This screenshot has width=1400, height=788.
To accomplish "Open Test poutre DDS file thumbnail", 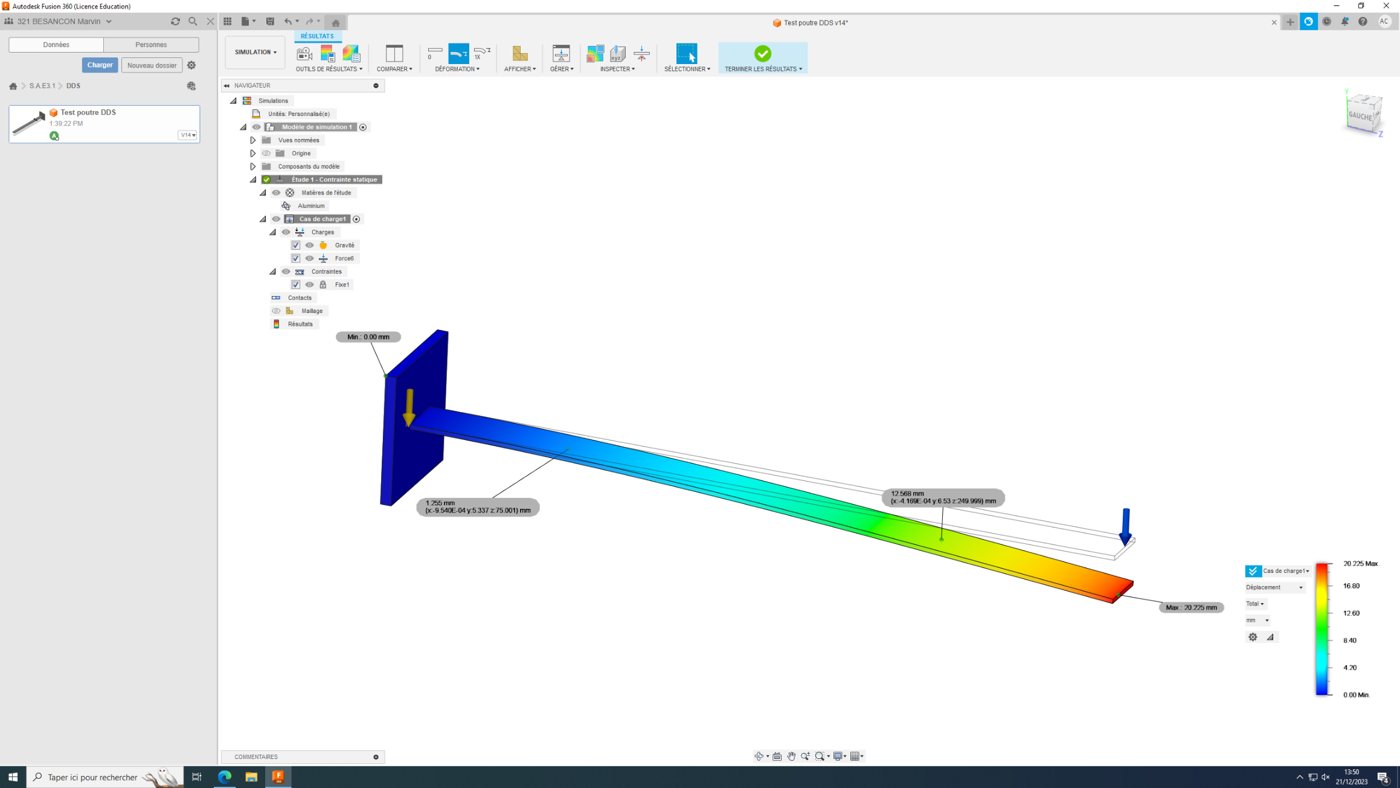I will (x=29, y=124).
